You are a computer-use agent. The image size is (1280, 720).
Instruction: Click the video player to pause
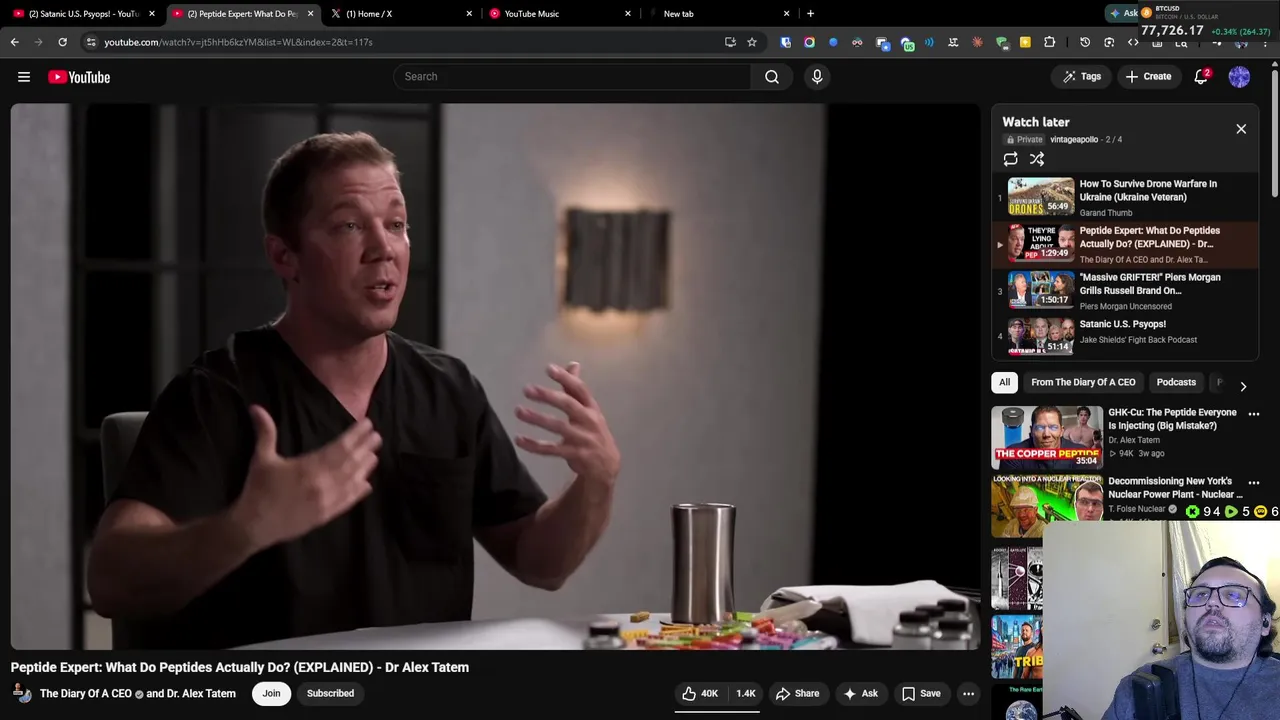(x=495, y=377)
